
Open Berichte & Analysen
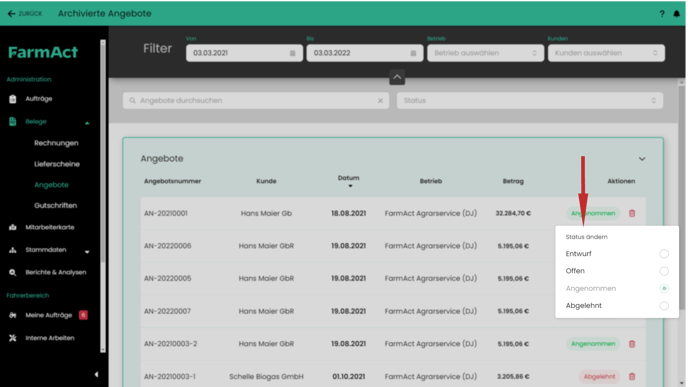pyautogui.click(x=56, y=272)
